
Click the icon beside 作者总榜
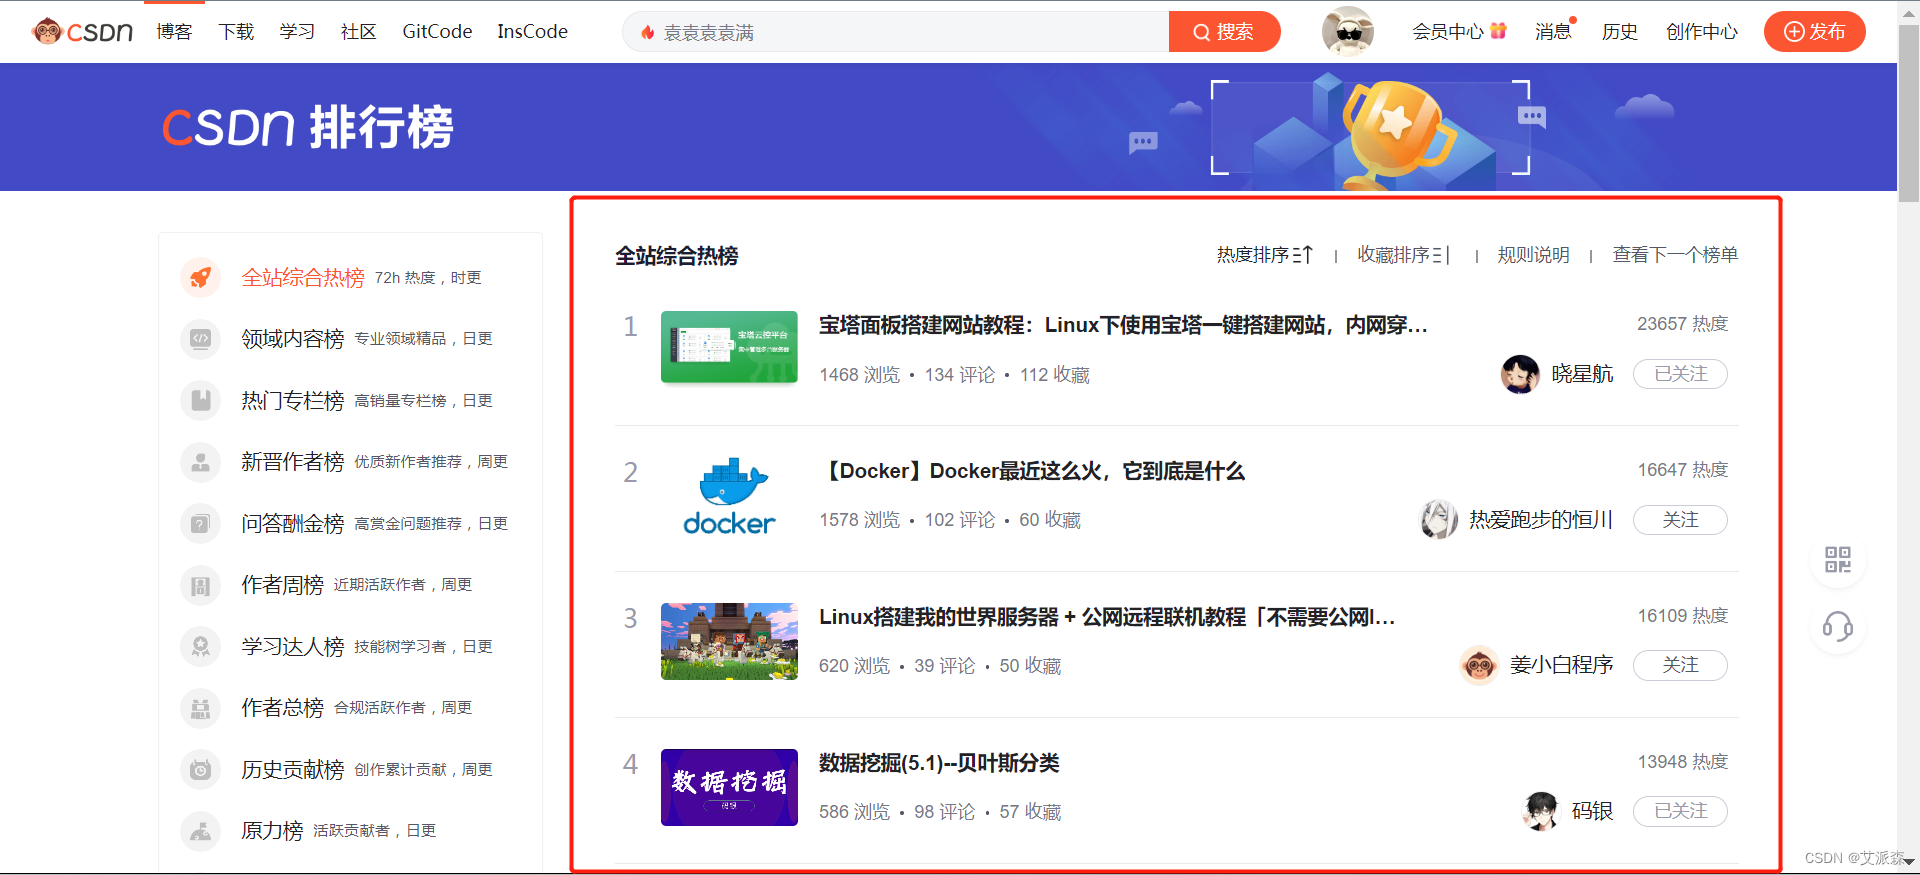point(200,708)
